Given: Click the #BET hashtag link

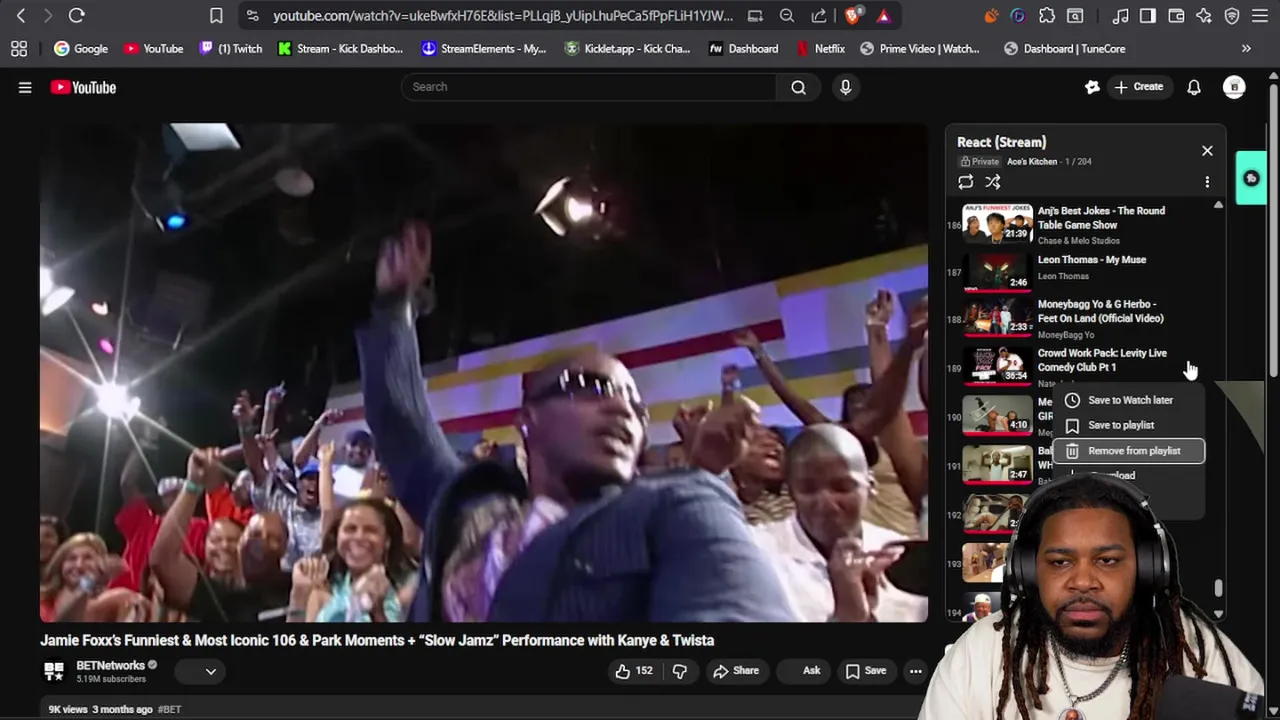Looking at the screenshot, I should point(169,709).
